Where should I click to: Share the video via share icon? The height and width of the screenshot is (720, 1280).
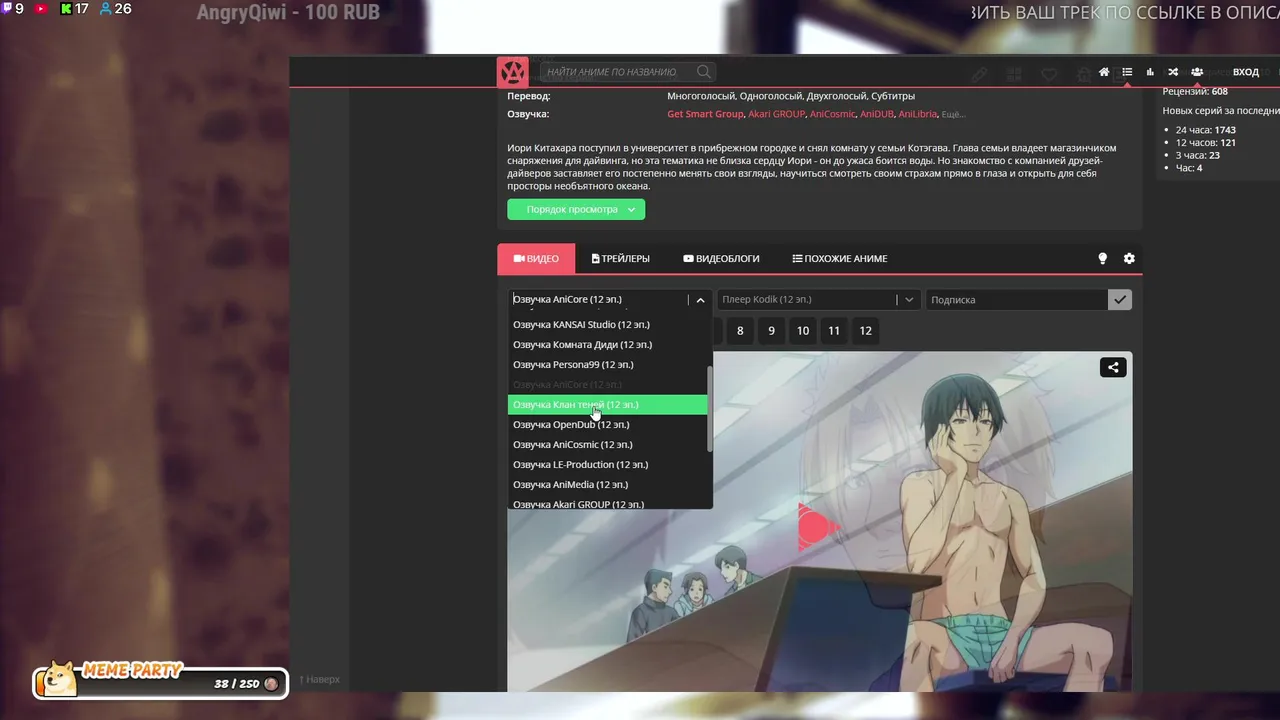click(x=1113, y=368)
